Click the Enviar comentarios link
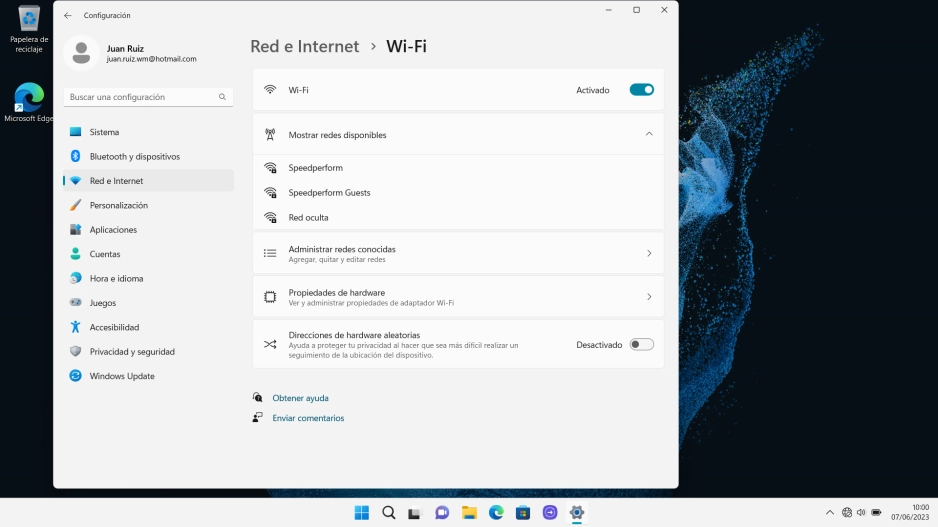Image resolution: width=938 pixels, height=527 pixels. (308, 418)
